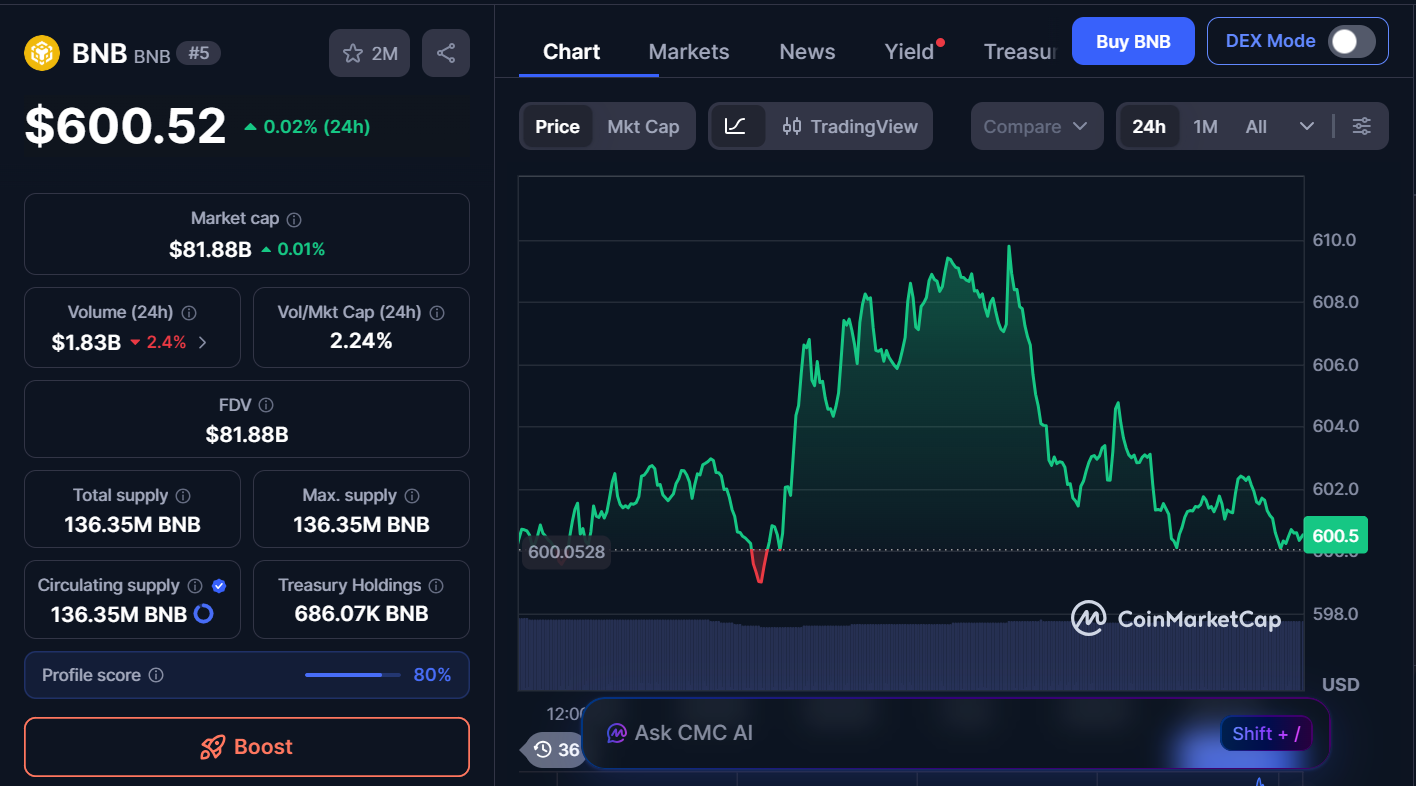Open chart settings sliders icon
The width and height of the screenshot is (1416, 786).
(x=1361, y=126)
